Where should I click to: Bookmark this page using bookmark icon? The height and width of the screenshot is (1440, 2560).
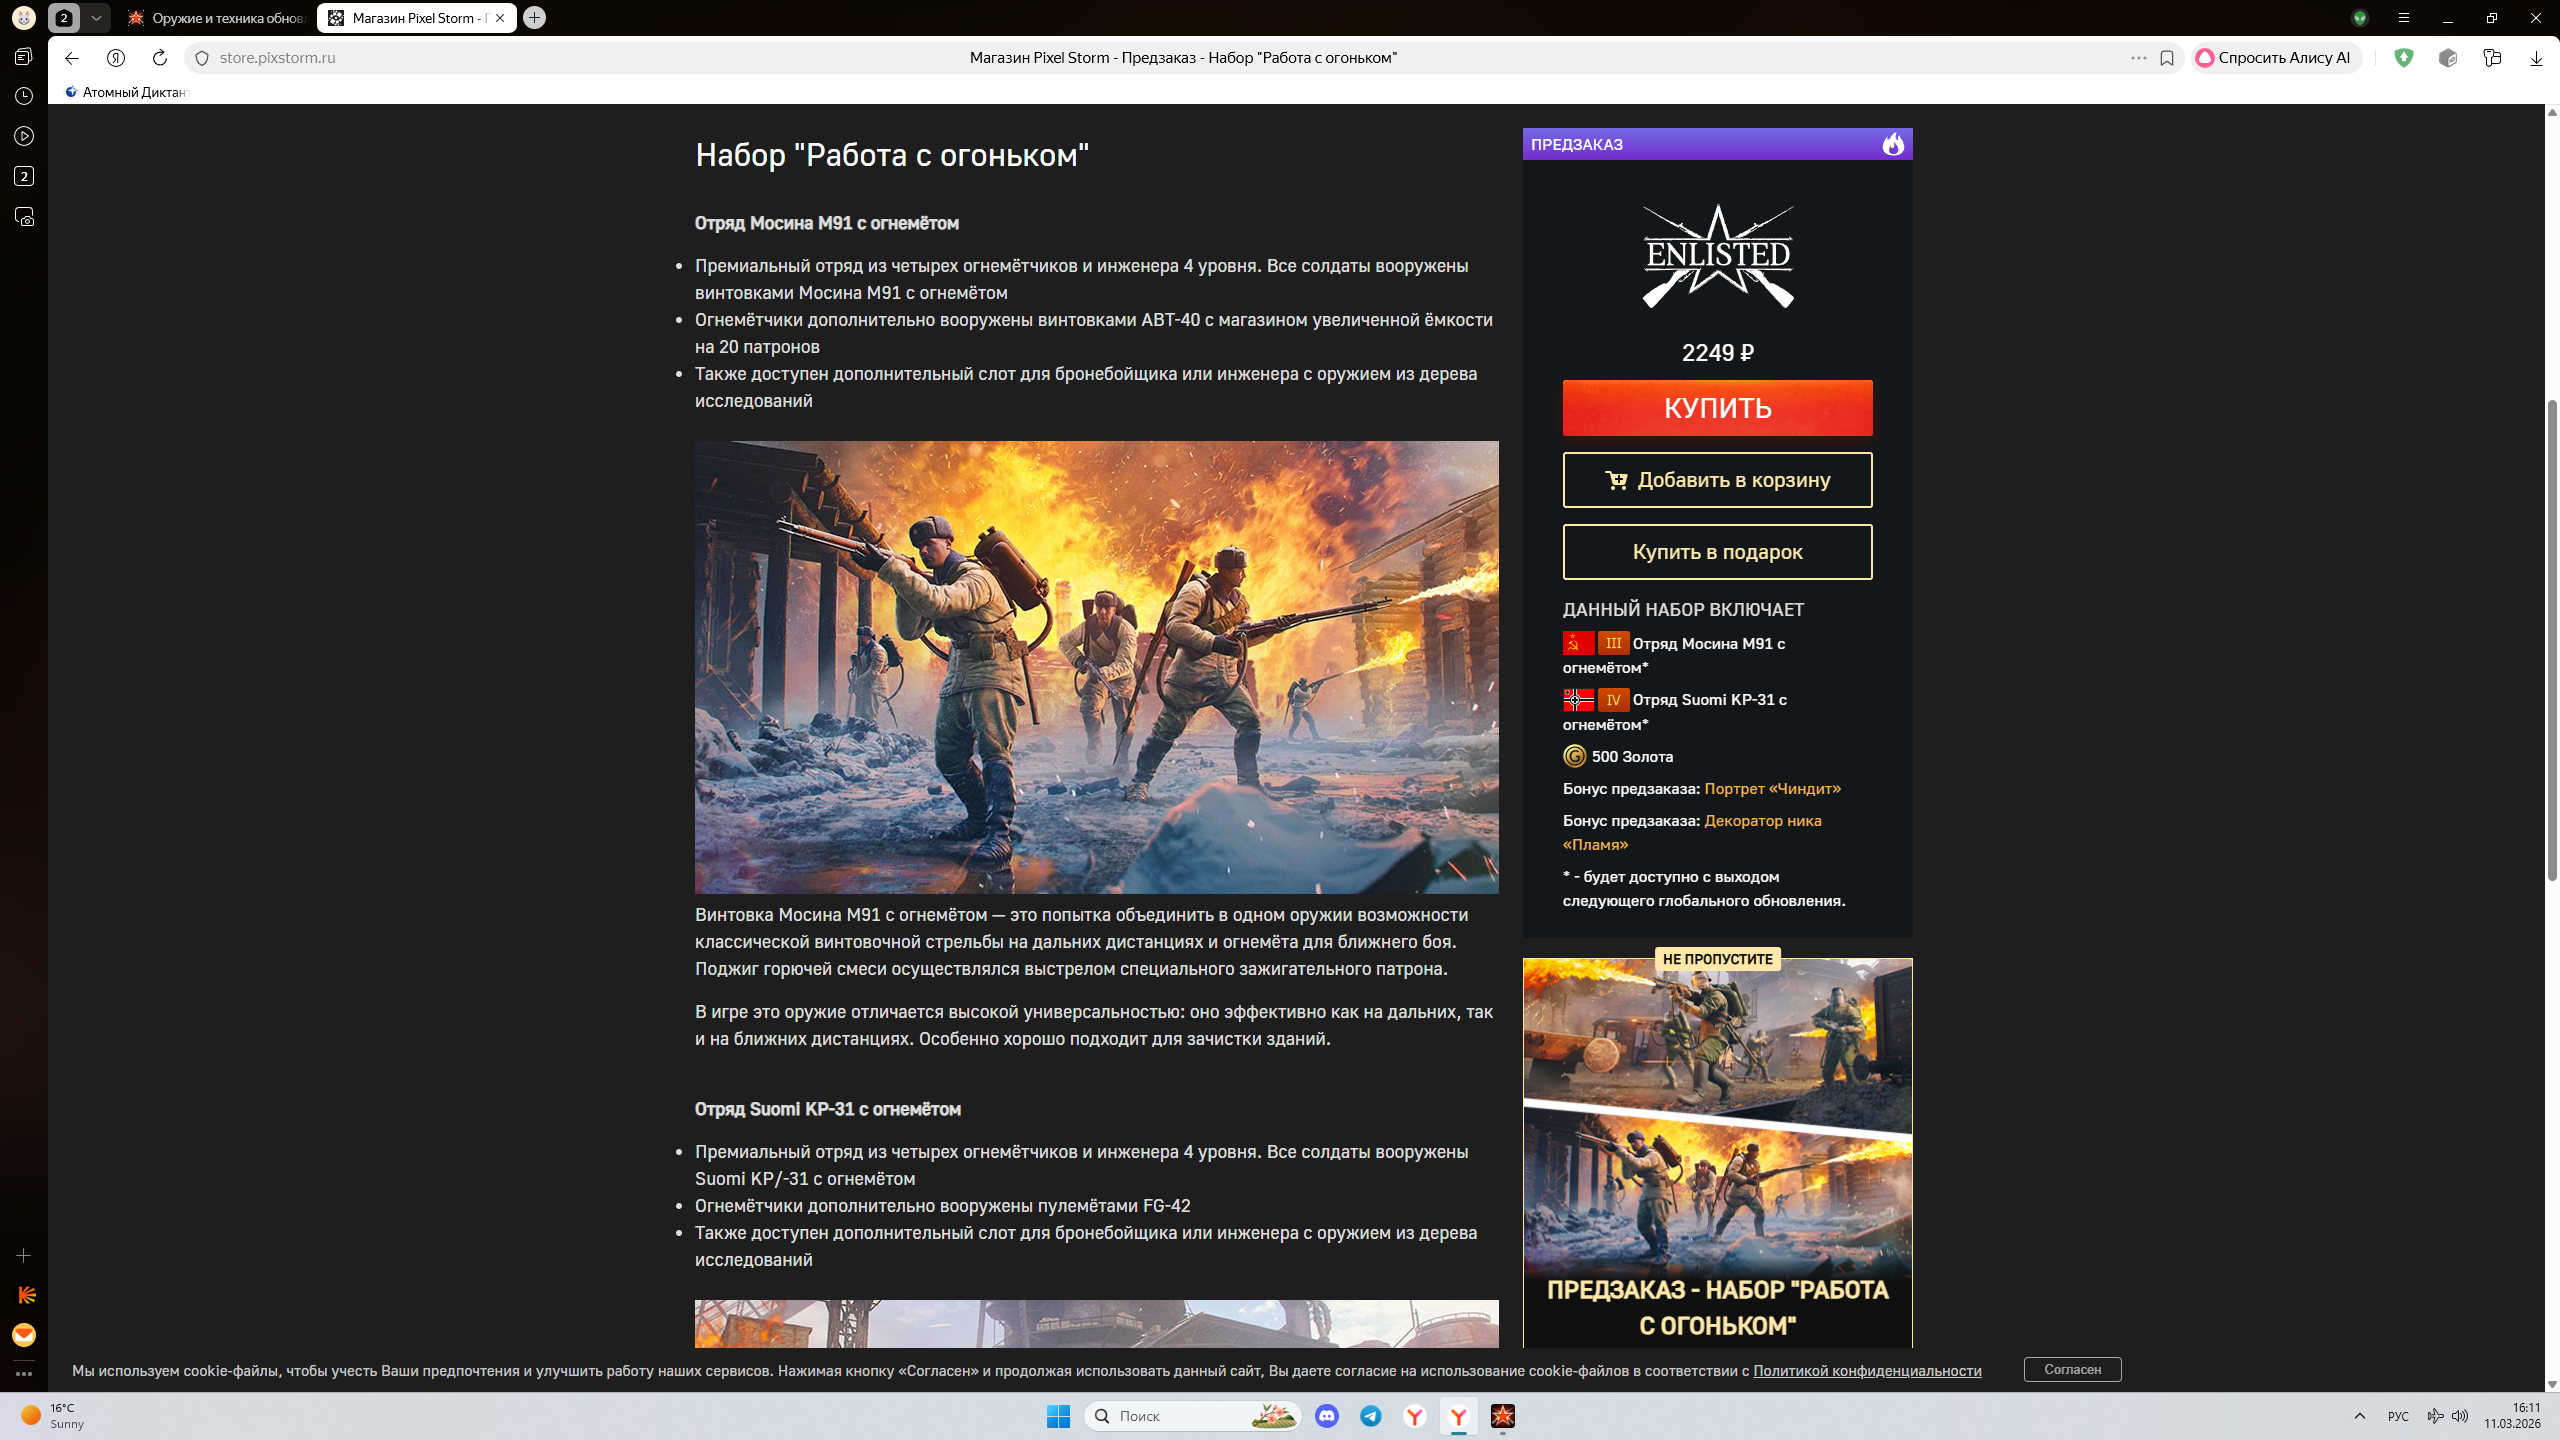2167,58
